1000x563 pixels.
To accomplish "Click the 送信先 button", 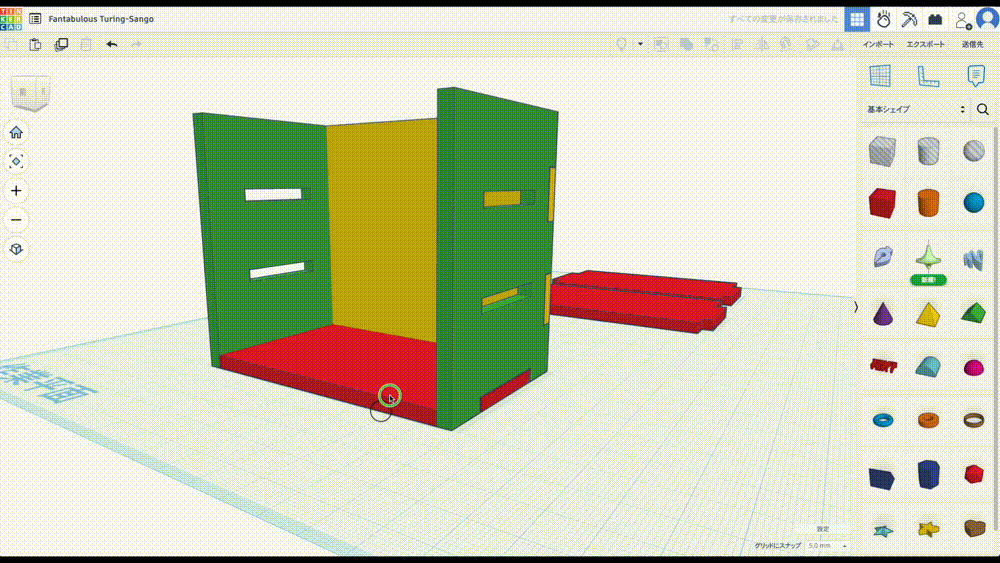I will click(x=972, y=44).
